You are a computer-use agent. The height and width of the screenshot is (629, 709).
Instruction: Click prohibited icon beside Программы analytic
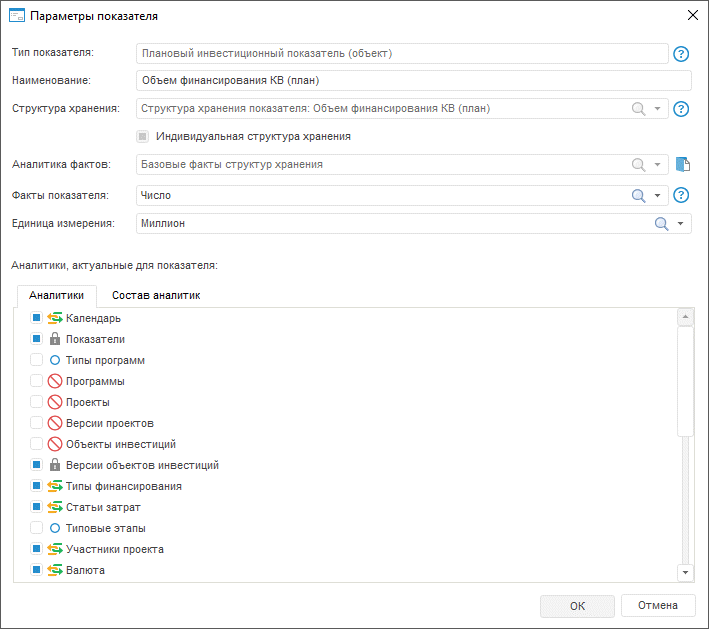[55, 381]
